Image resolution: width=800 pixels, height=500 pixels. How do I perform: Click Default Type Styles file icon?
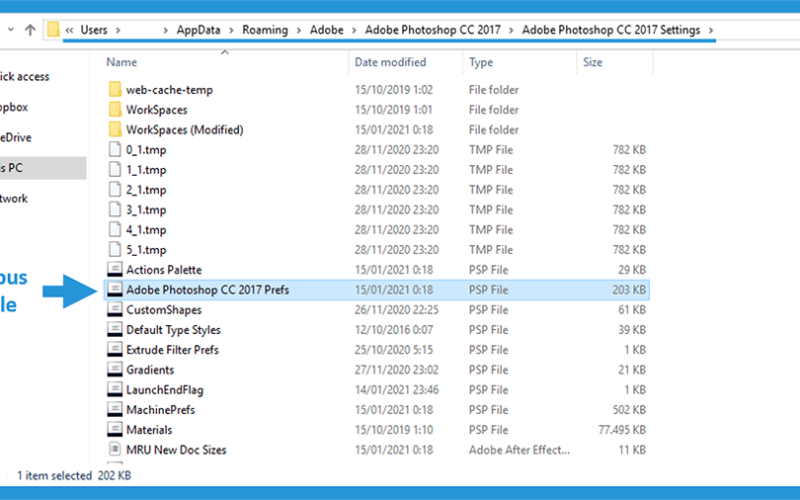click(x=115, y=330)
